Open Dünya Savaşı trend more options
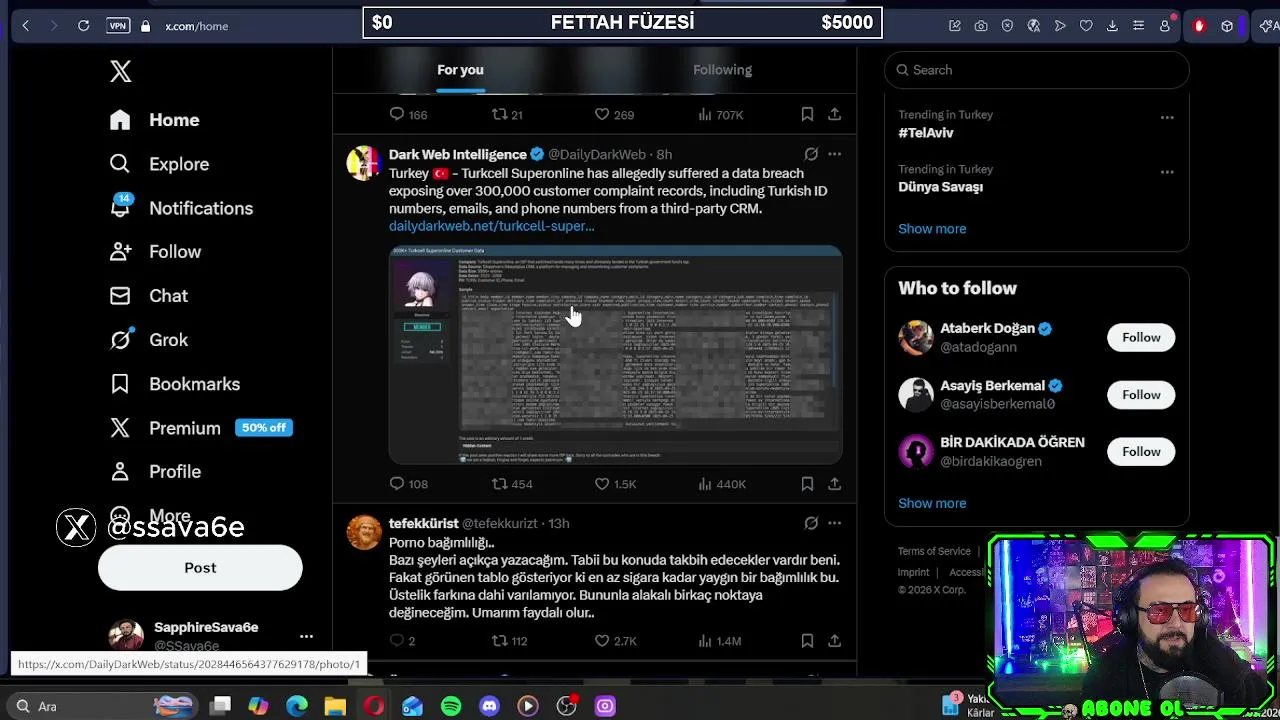Screen dimensions: 1280x720 click(1167, 172)
